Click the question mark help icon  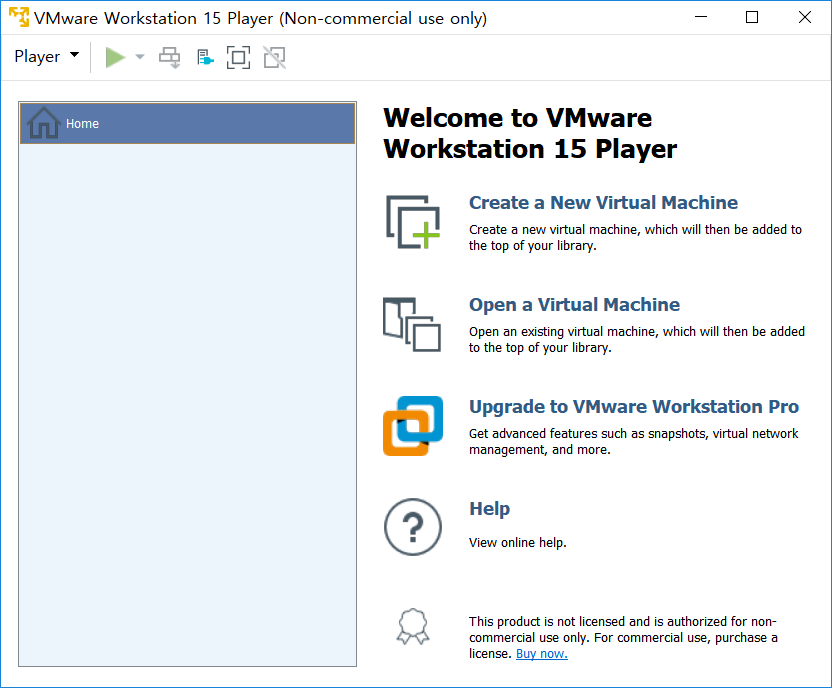[413, 527]
